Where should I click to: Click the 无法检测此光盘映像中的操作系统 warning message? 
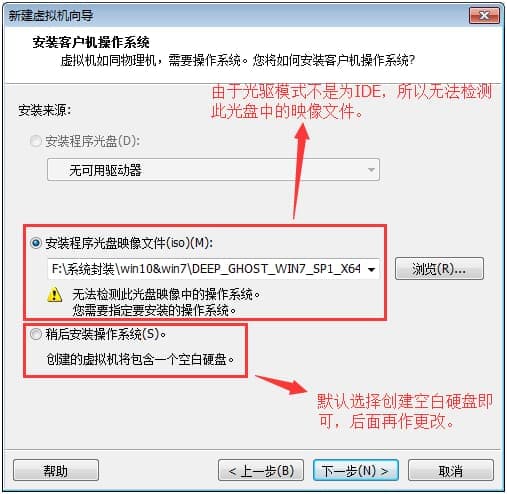click(x=166, y=294)
